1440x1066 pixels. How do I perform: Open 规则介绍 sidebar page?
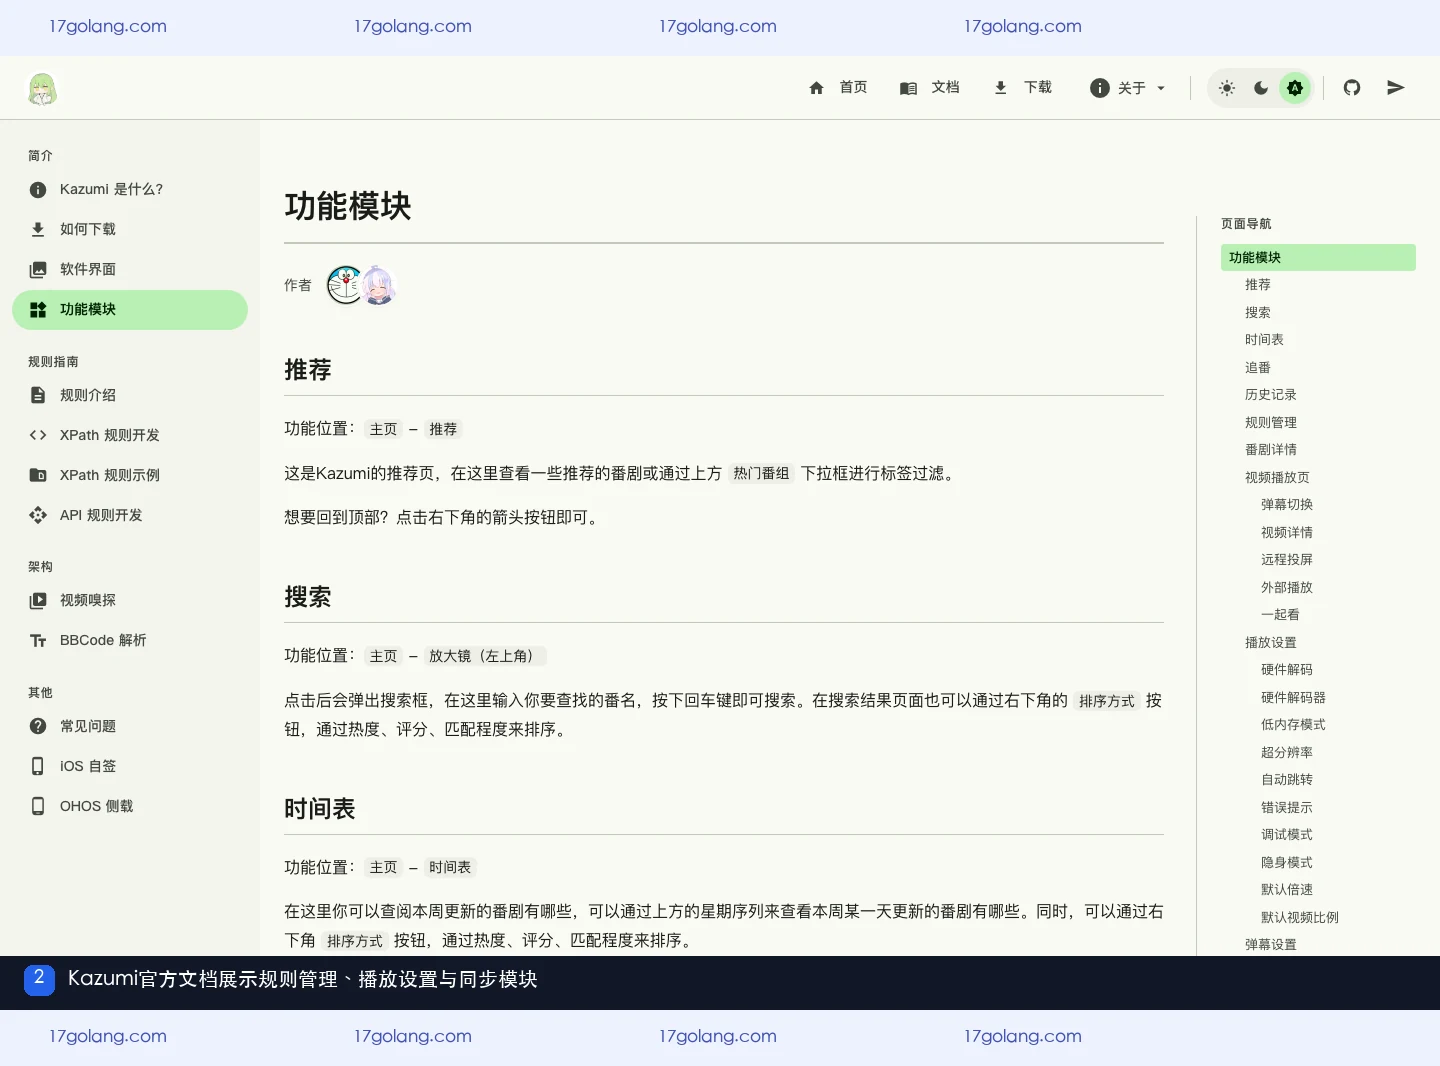click(130, 395)
